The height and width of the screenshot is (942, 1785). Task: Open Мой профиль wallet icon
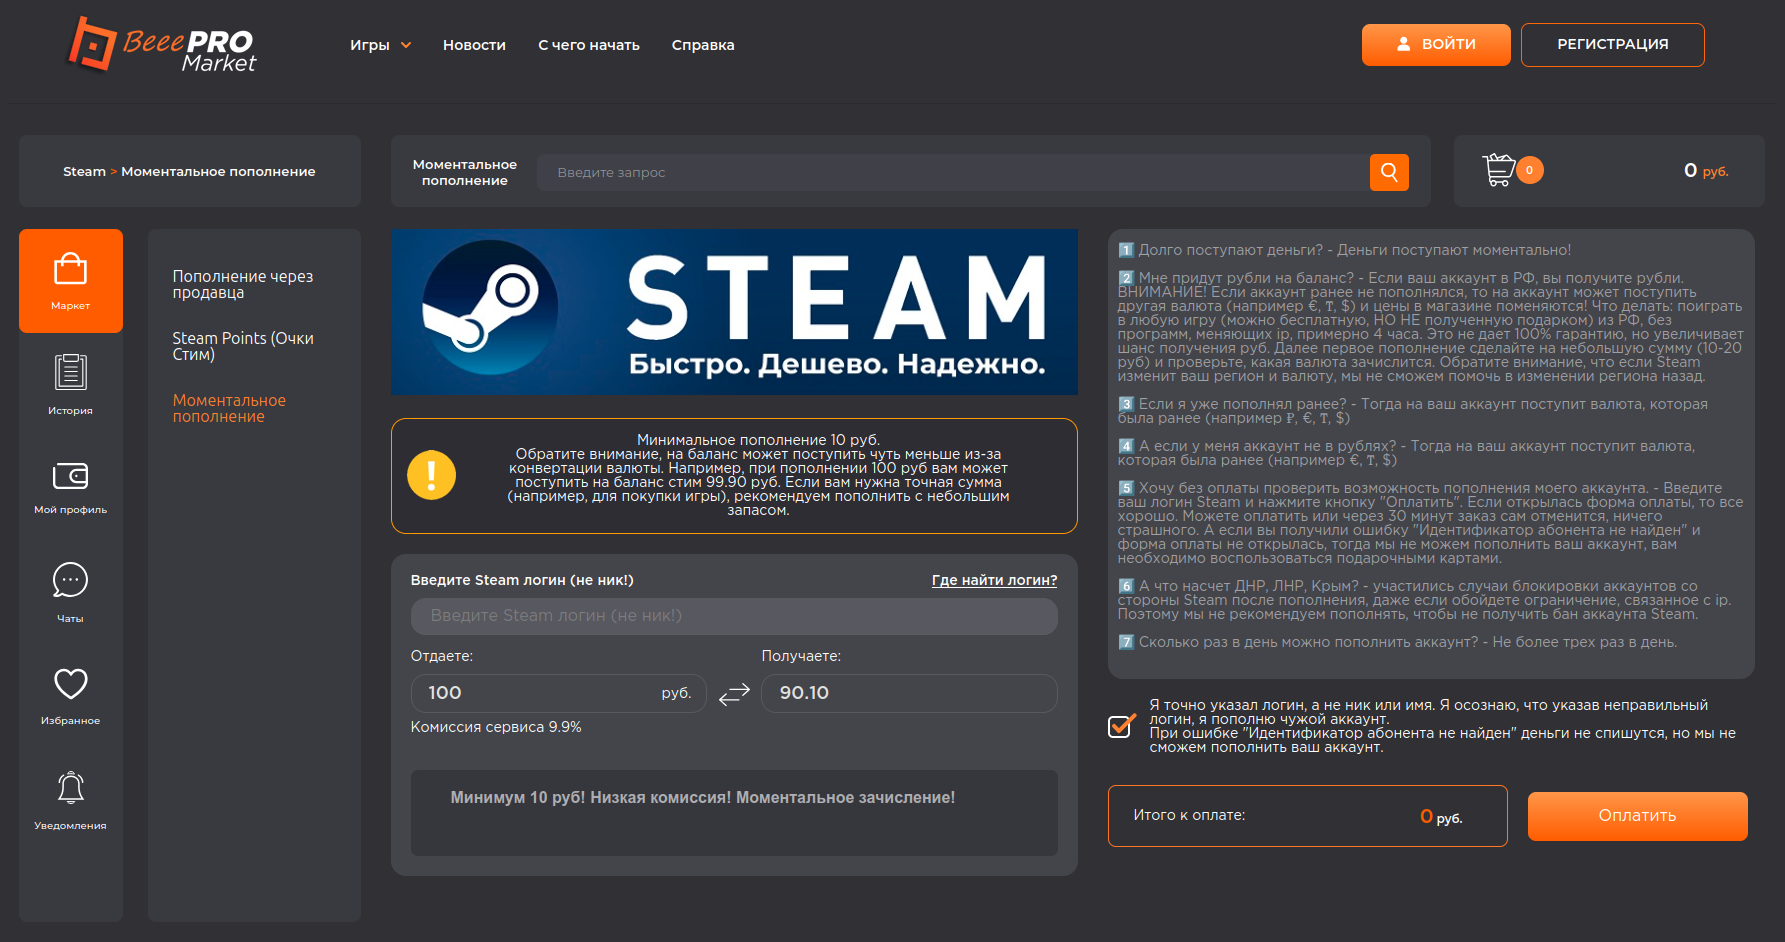[70, 476]
